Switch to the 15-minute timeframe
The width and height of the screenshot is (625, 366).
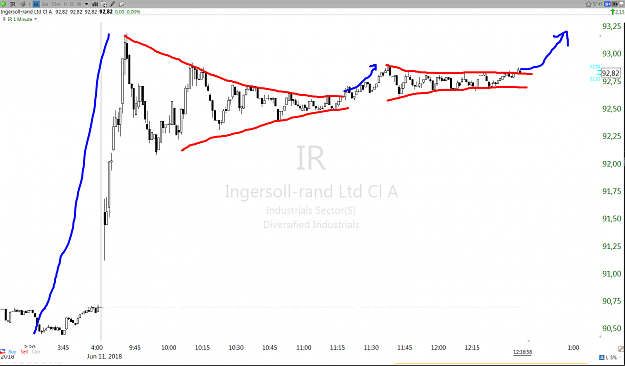point(56,4)
